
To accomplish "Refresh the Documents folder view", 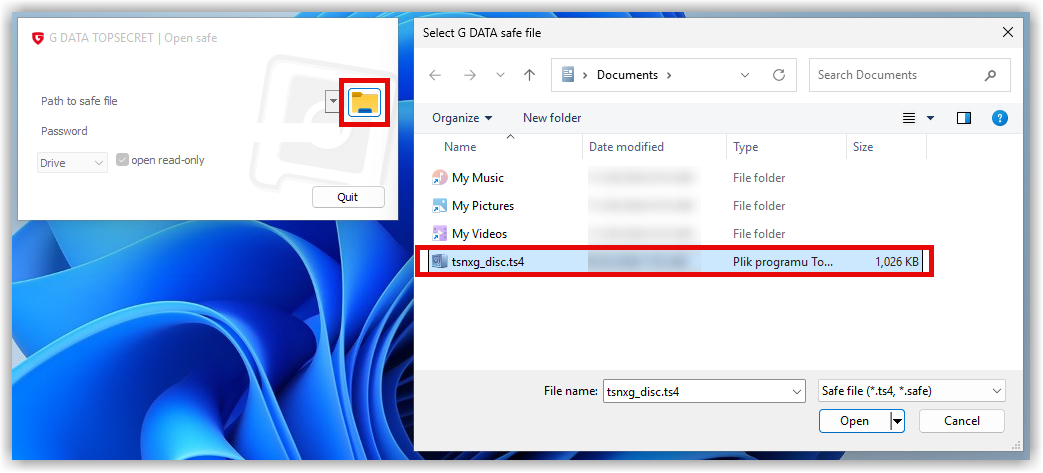I will pos(779,75).
